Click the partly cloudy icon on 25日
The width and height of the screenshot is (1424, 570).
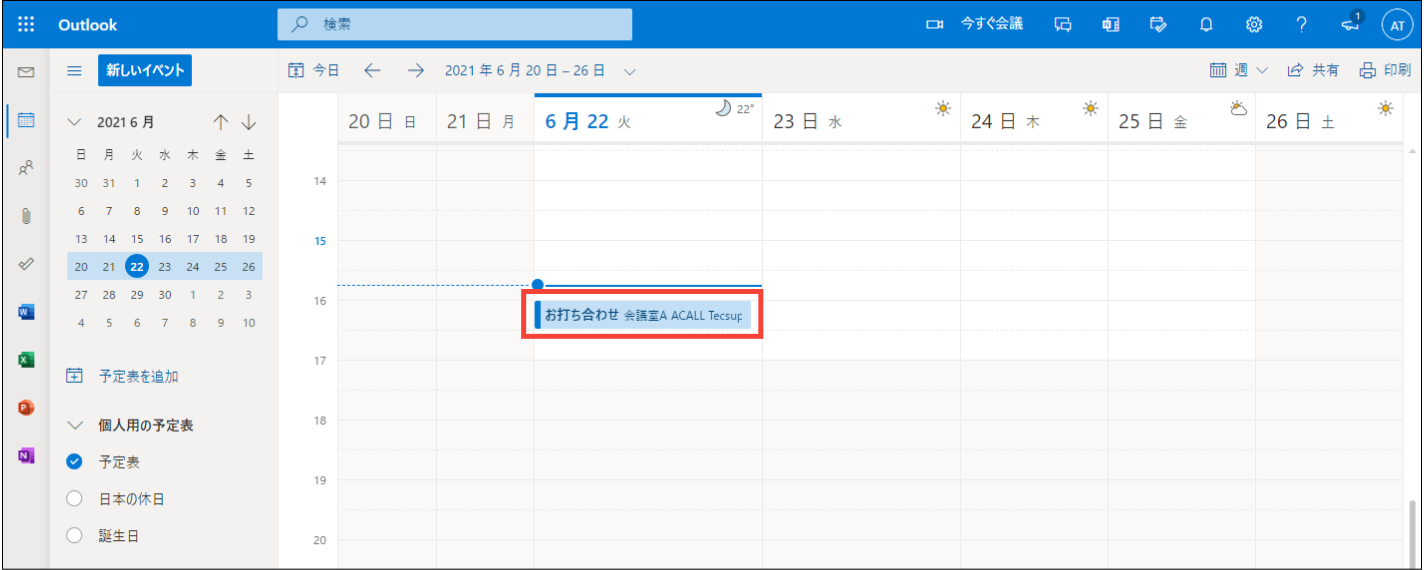point(1238,108)
